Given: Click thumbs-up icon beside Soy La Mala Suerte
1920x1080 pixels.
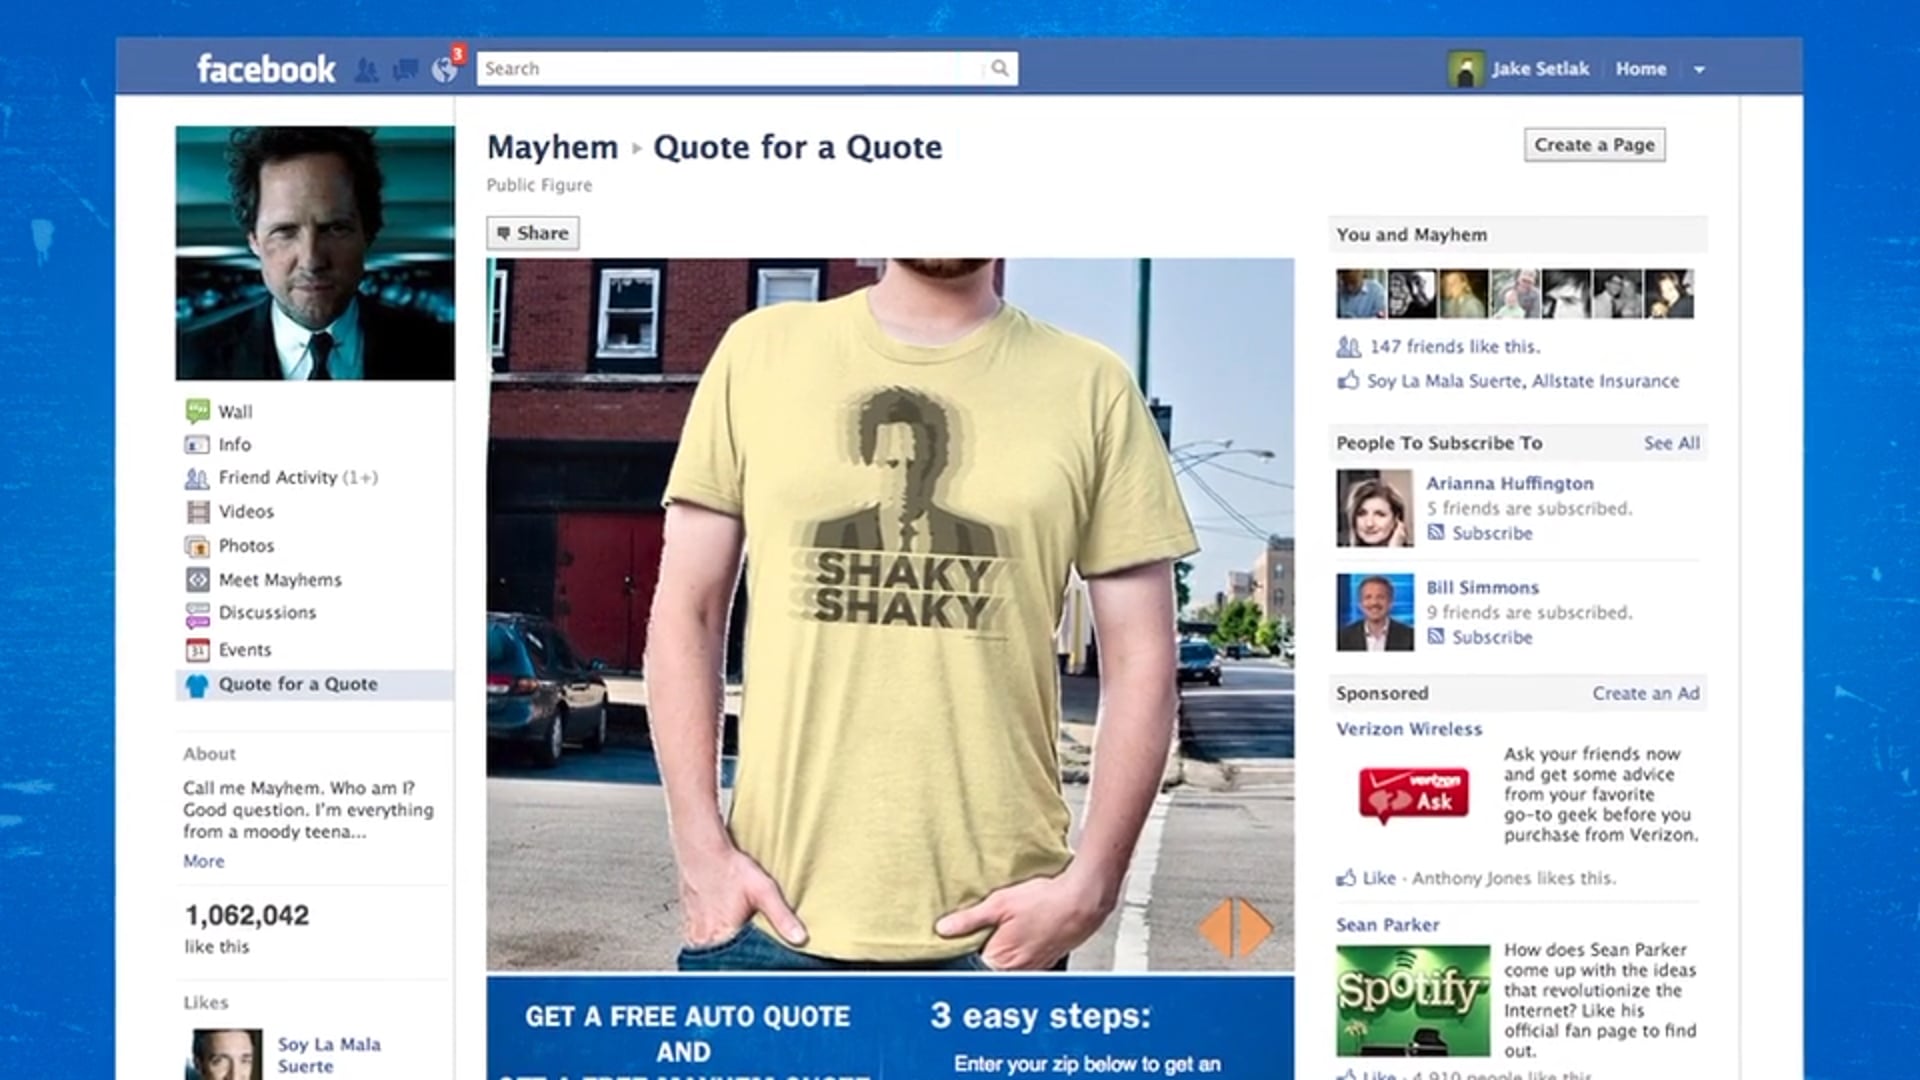Looking at the screenshot, I should tap(1348, 380).
